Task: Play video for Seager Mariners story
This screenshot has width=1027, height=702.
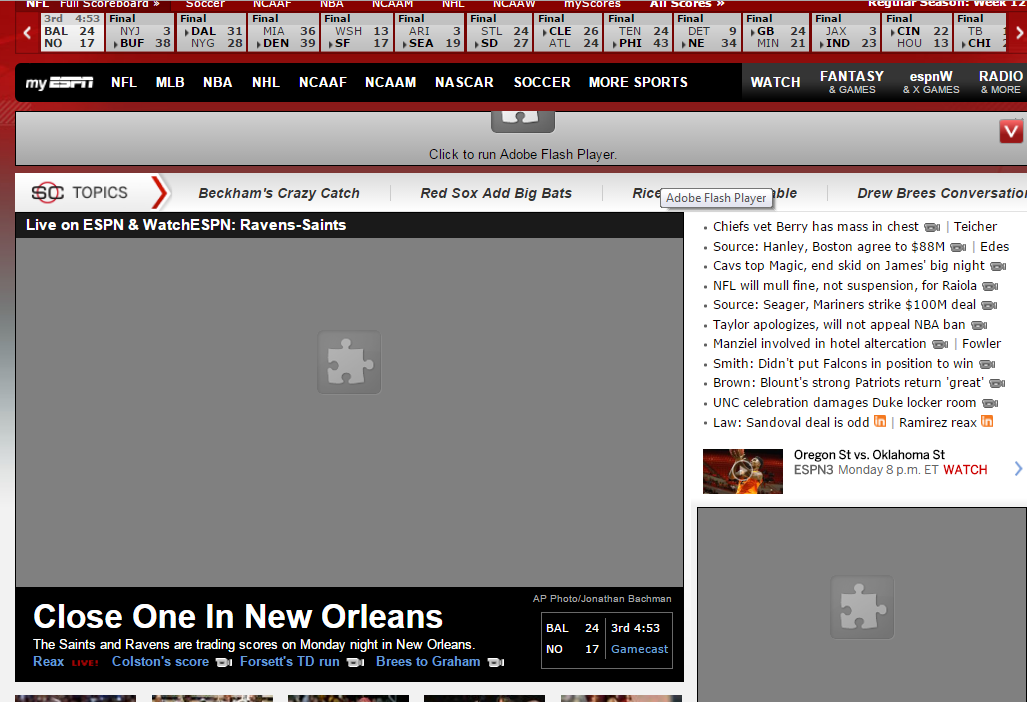Action: point(990,306)
